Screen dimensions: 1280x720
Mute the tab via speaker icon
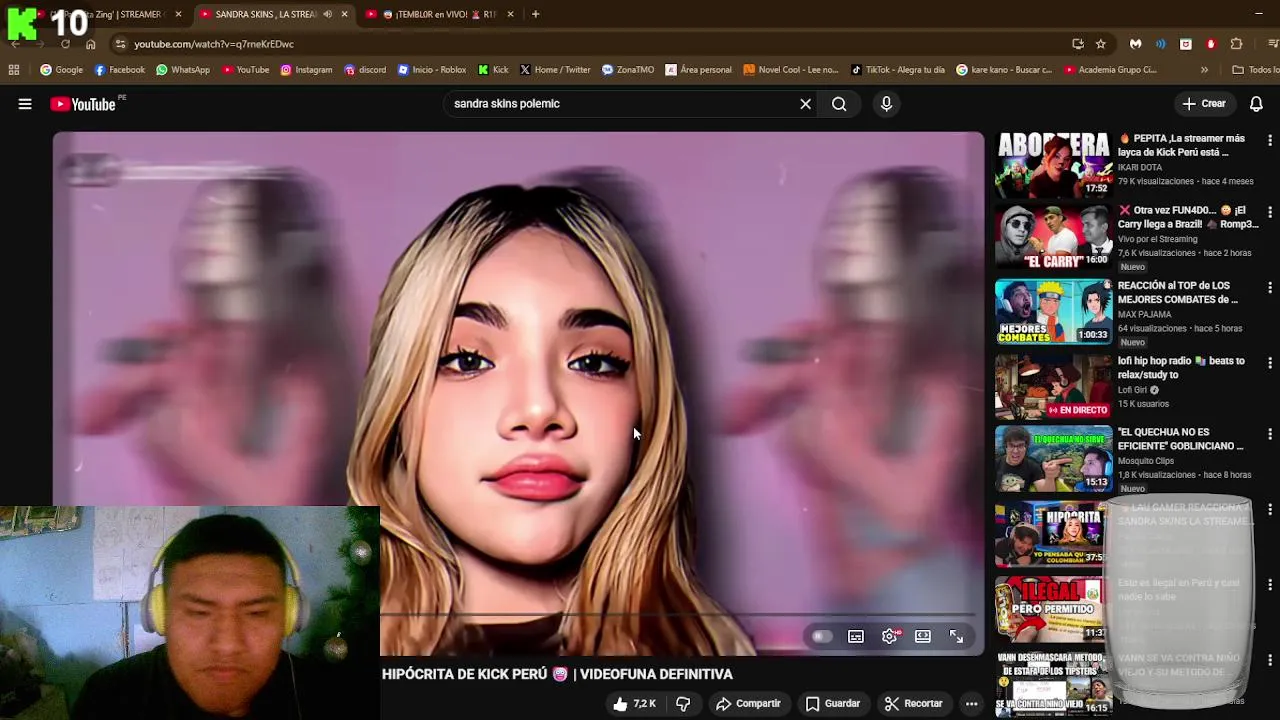pyautogui.click(x=327, y=14)
